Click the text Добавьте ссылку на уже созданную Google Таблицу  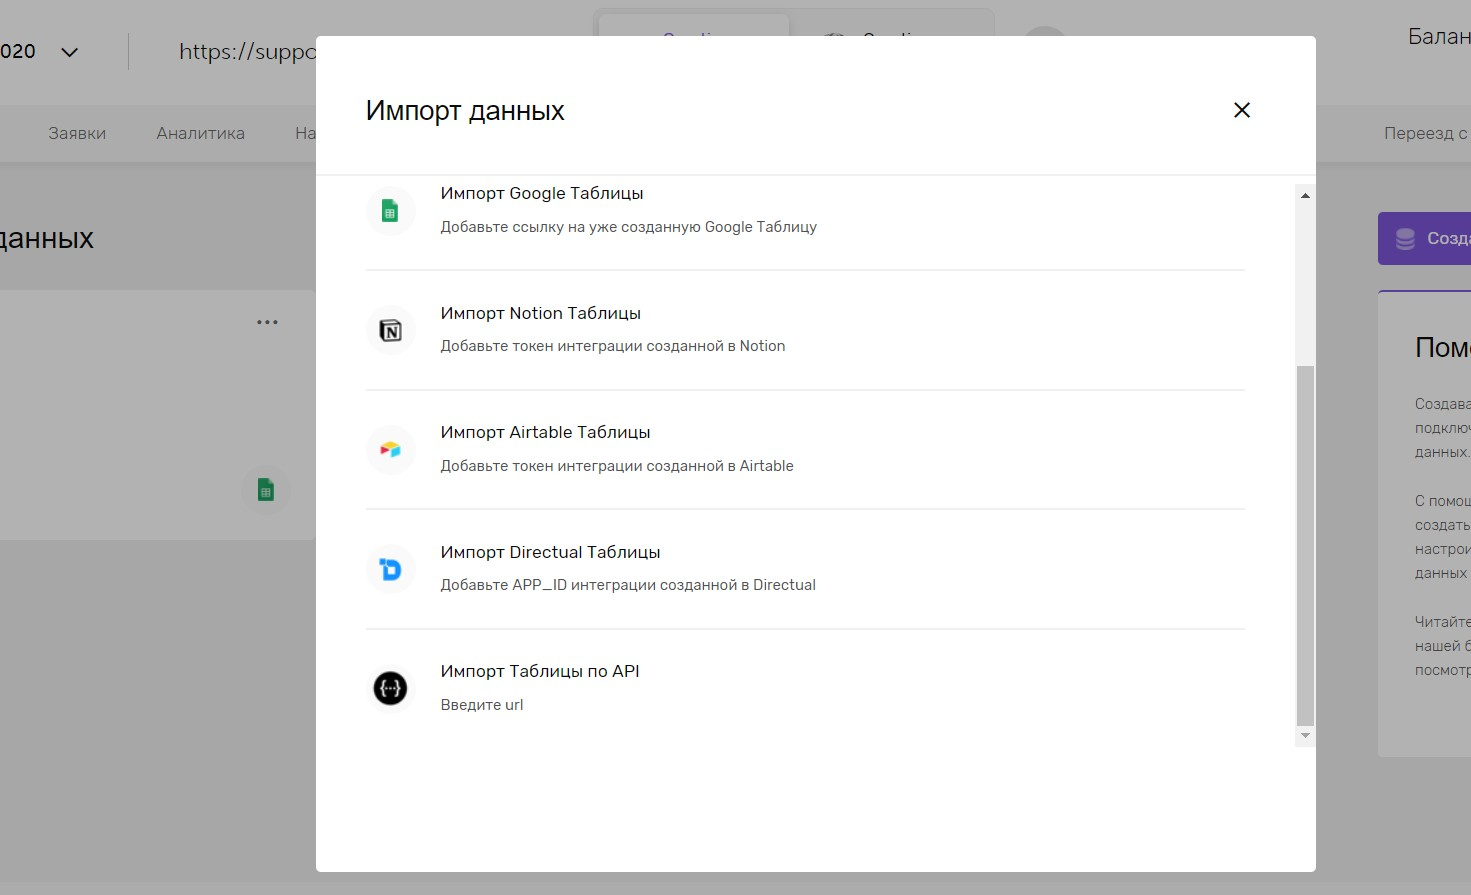tap(628, 227)
